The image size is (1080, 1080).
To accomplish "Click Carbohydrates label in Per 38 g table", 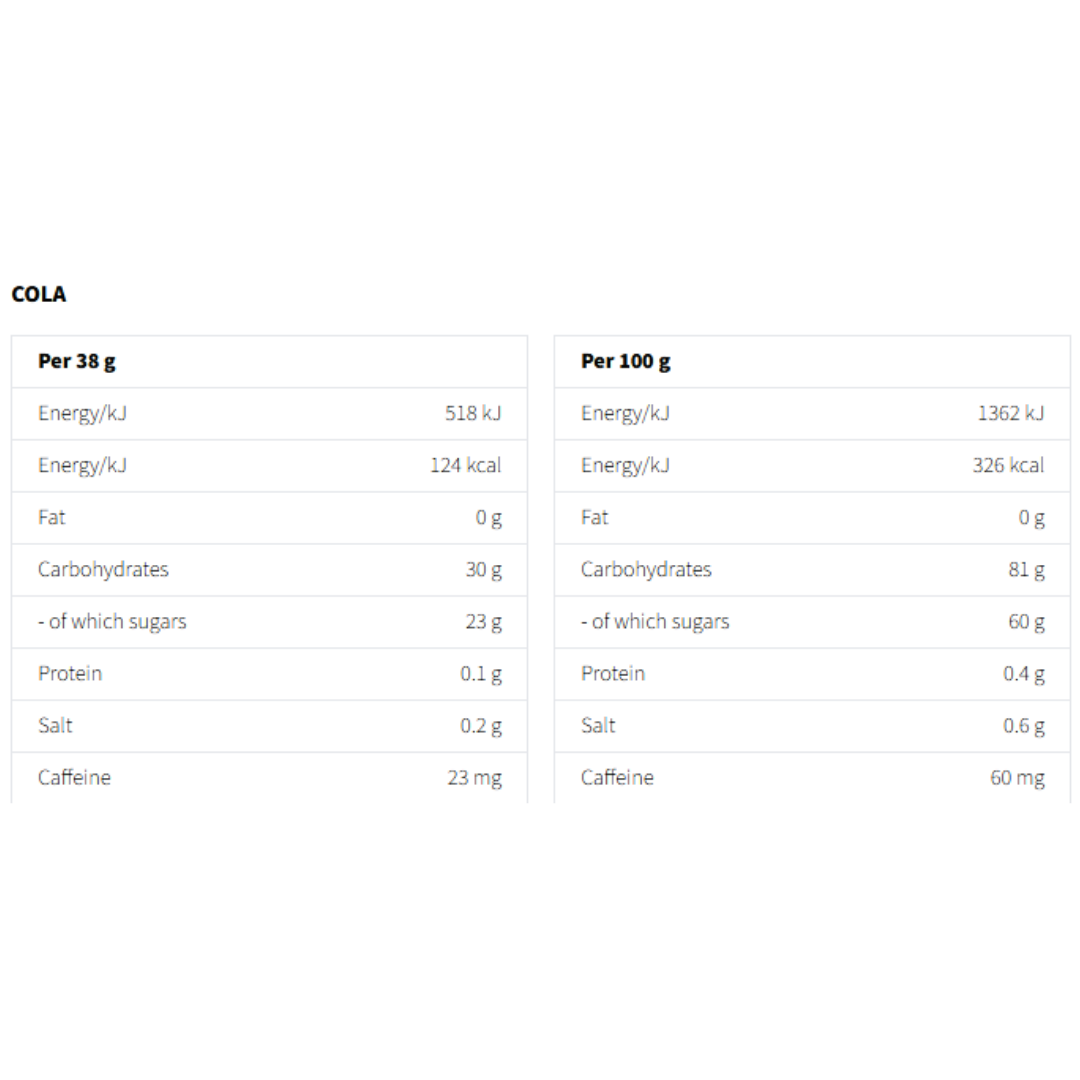I will (x=103, y=569).
